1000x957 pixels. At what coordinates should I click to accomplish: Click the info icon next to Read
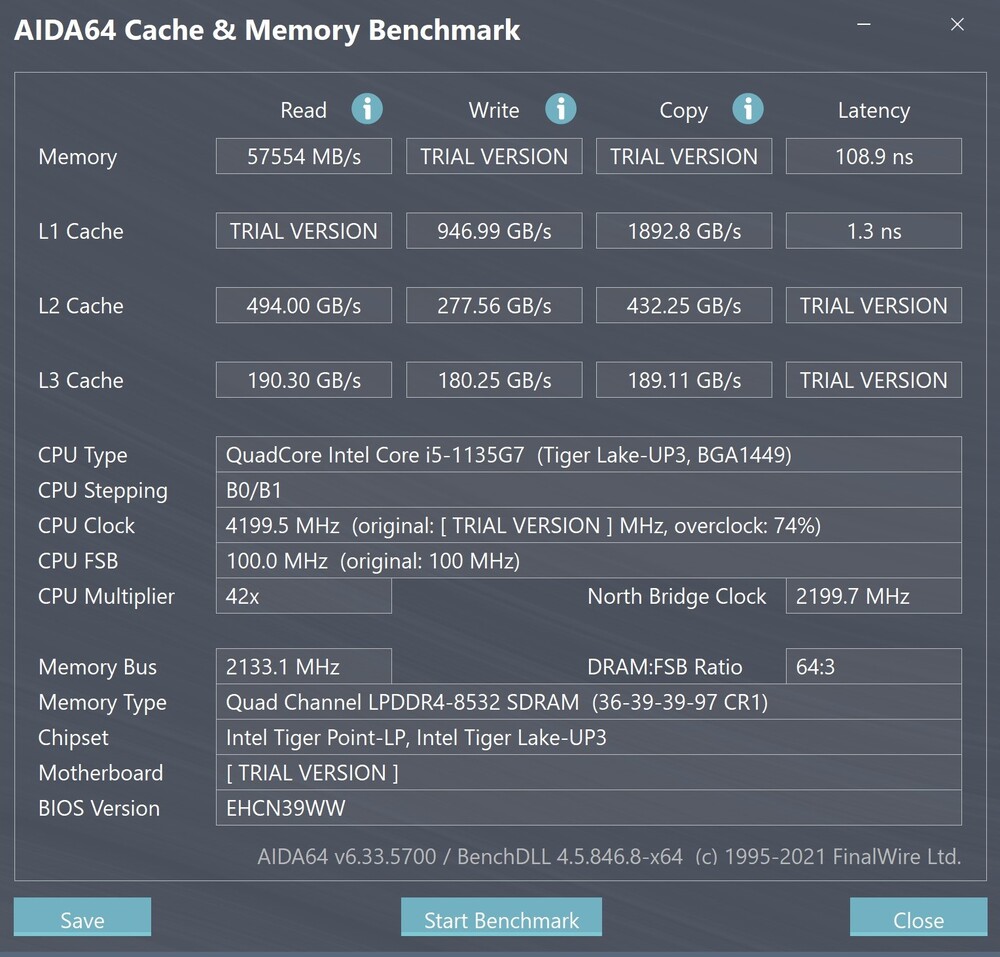click(x=367, y=109)
